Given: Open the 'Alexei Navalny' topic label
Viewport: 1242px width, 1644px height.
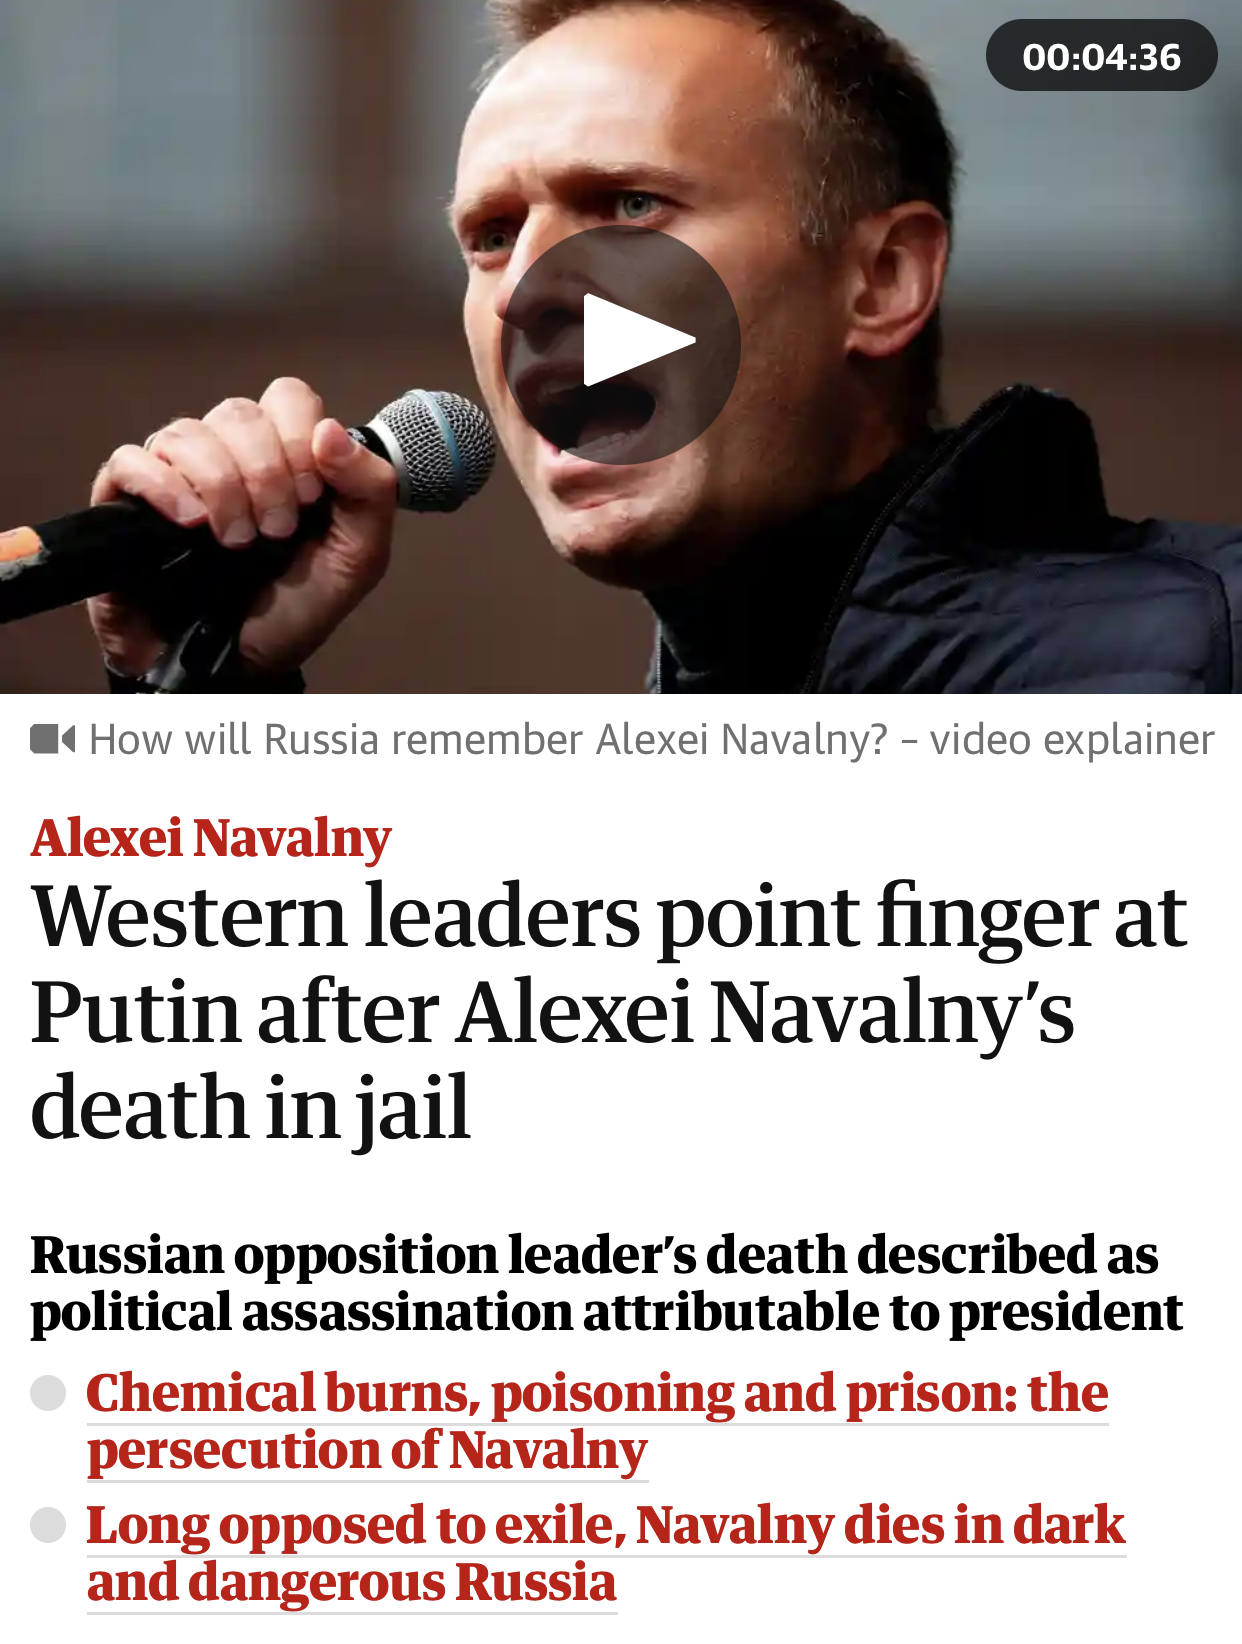Looking at the screenshot, I should coord(211,838).
